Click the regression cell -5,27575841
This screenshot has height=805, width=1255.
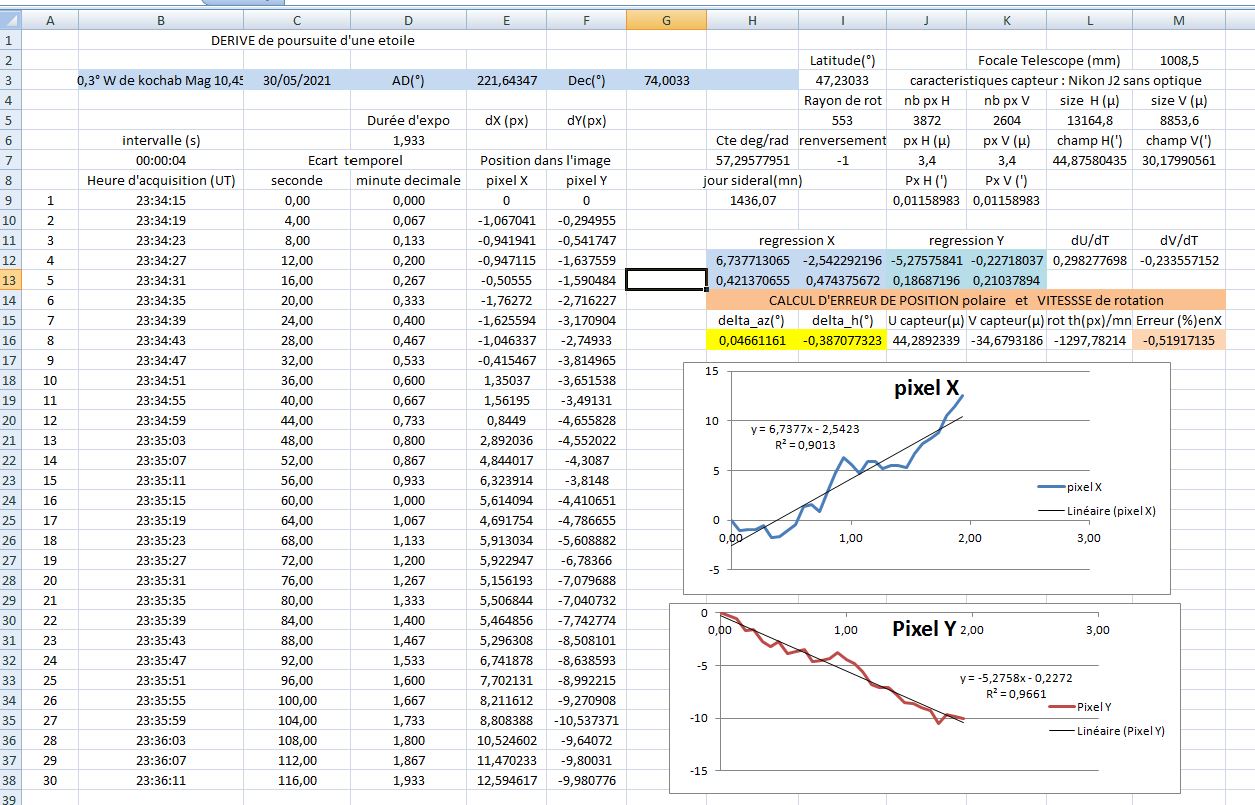click(x=926, y=260)
